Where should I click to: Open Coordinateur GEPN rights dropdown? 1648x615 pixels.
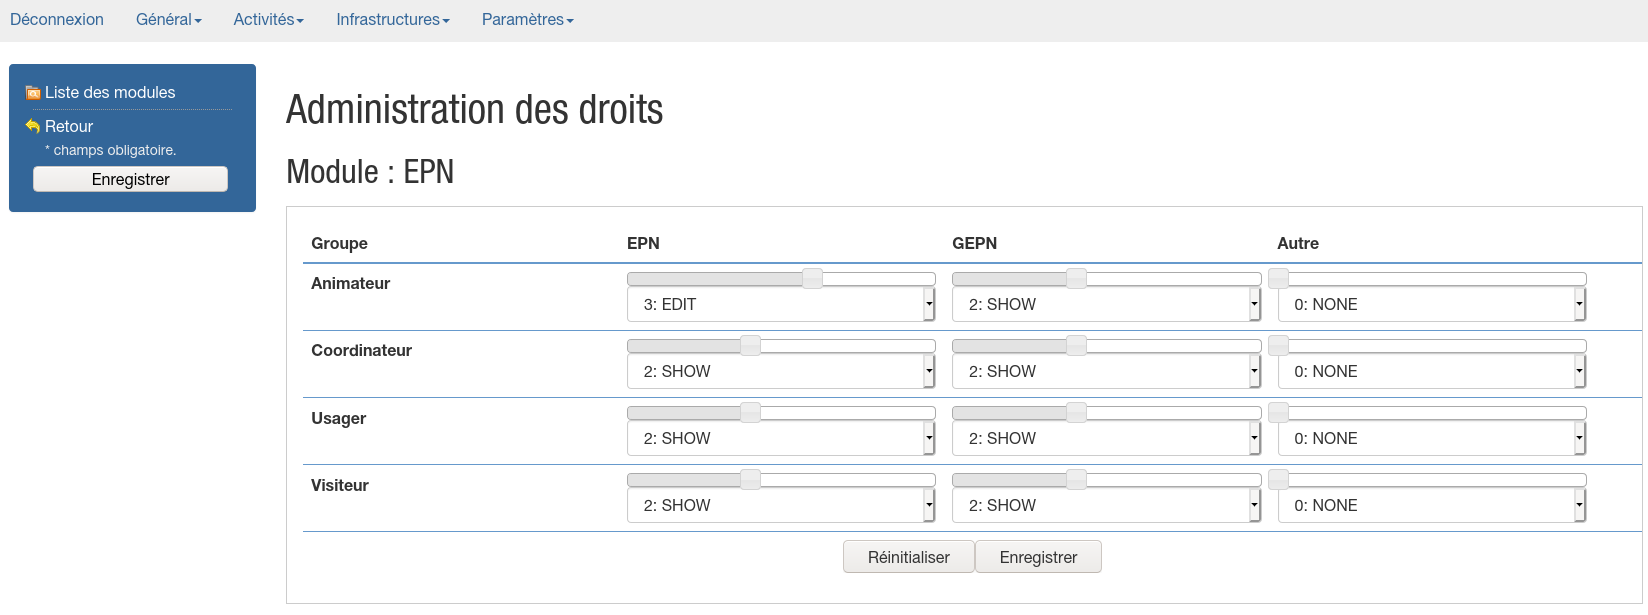click(1105, 372)
